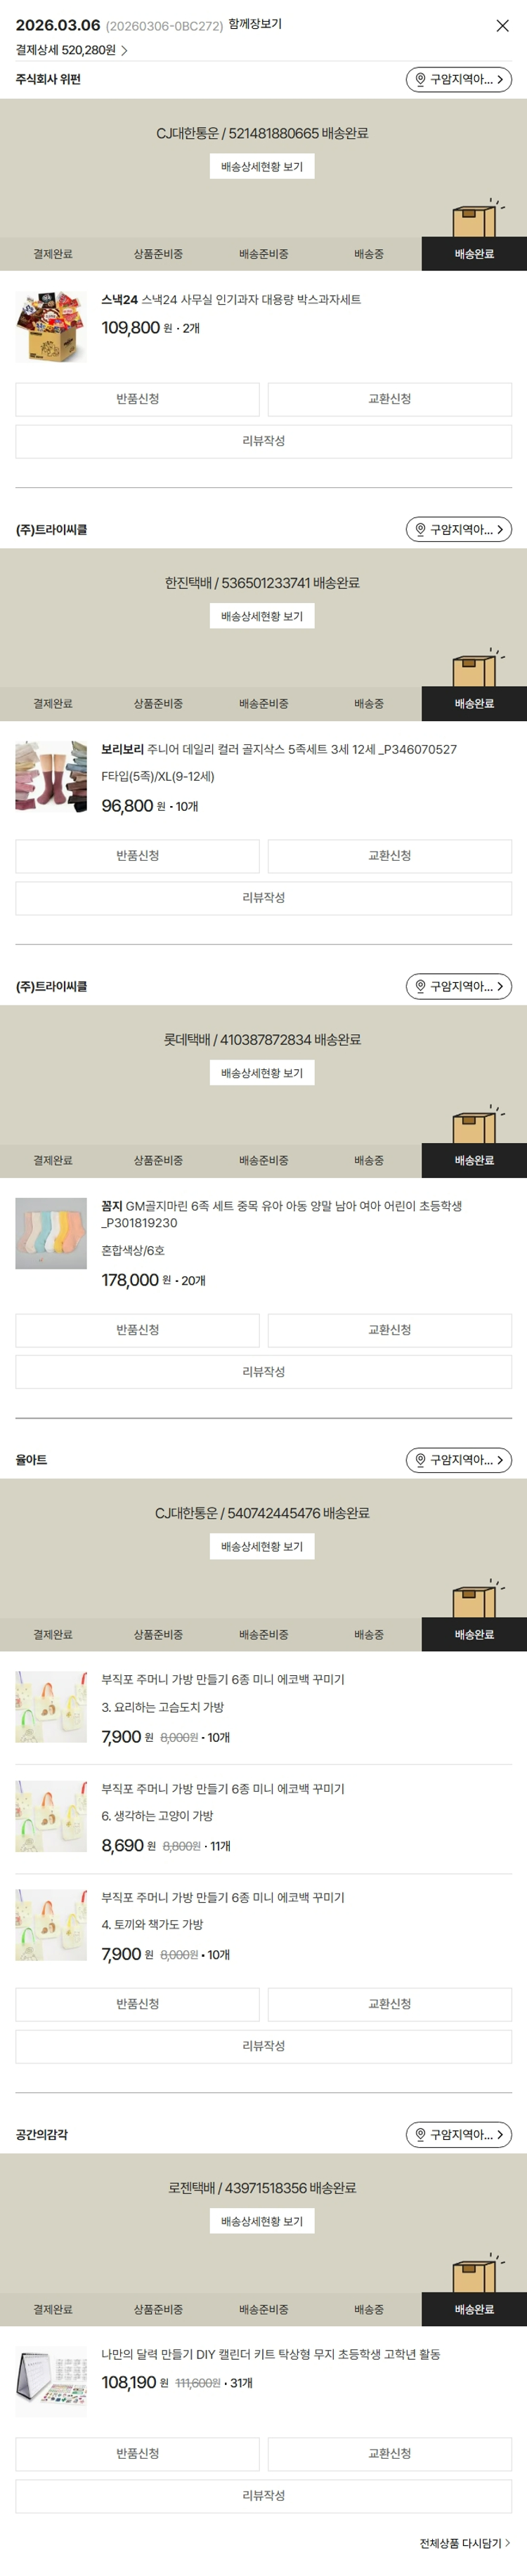Open address dropdown for 올아트 order
Viewport: 527px width, 2576px height.
pyautogui.click(x=459, y=1460)
